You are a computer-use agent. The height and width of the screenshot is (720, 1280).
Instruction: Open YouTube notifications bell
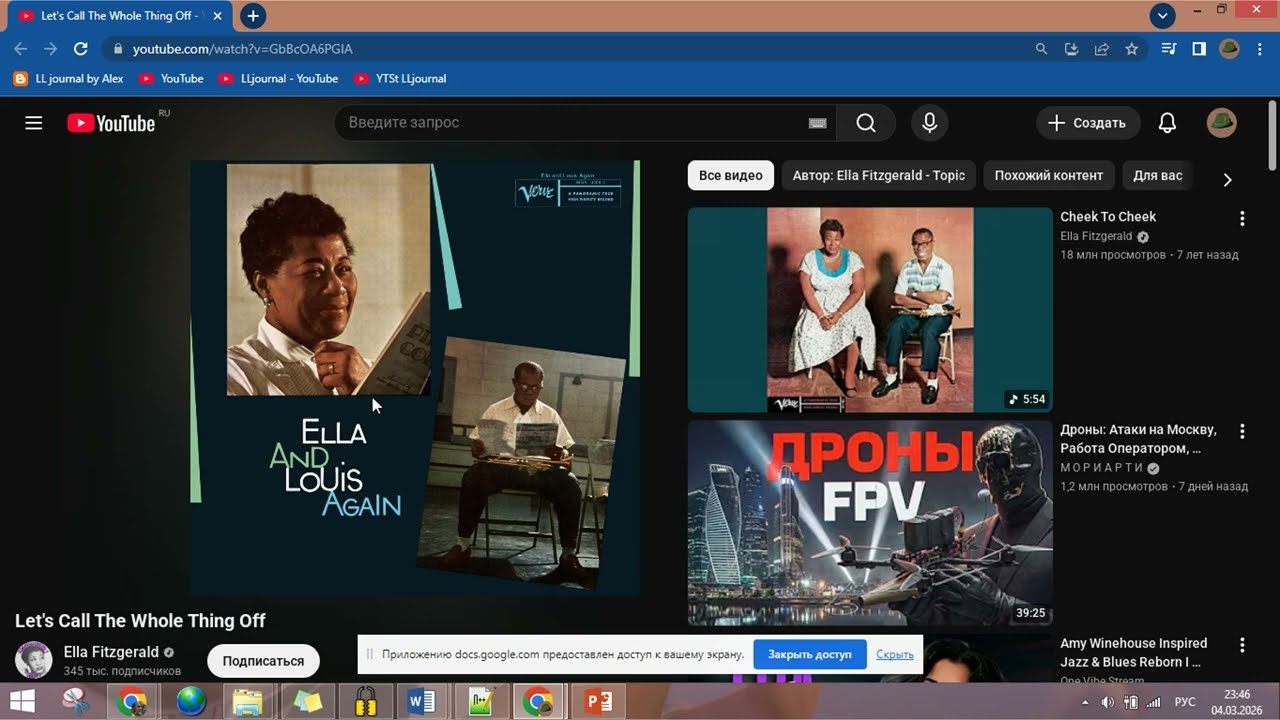pyautogui.click(x=1167, y=123)
